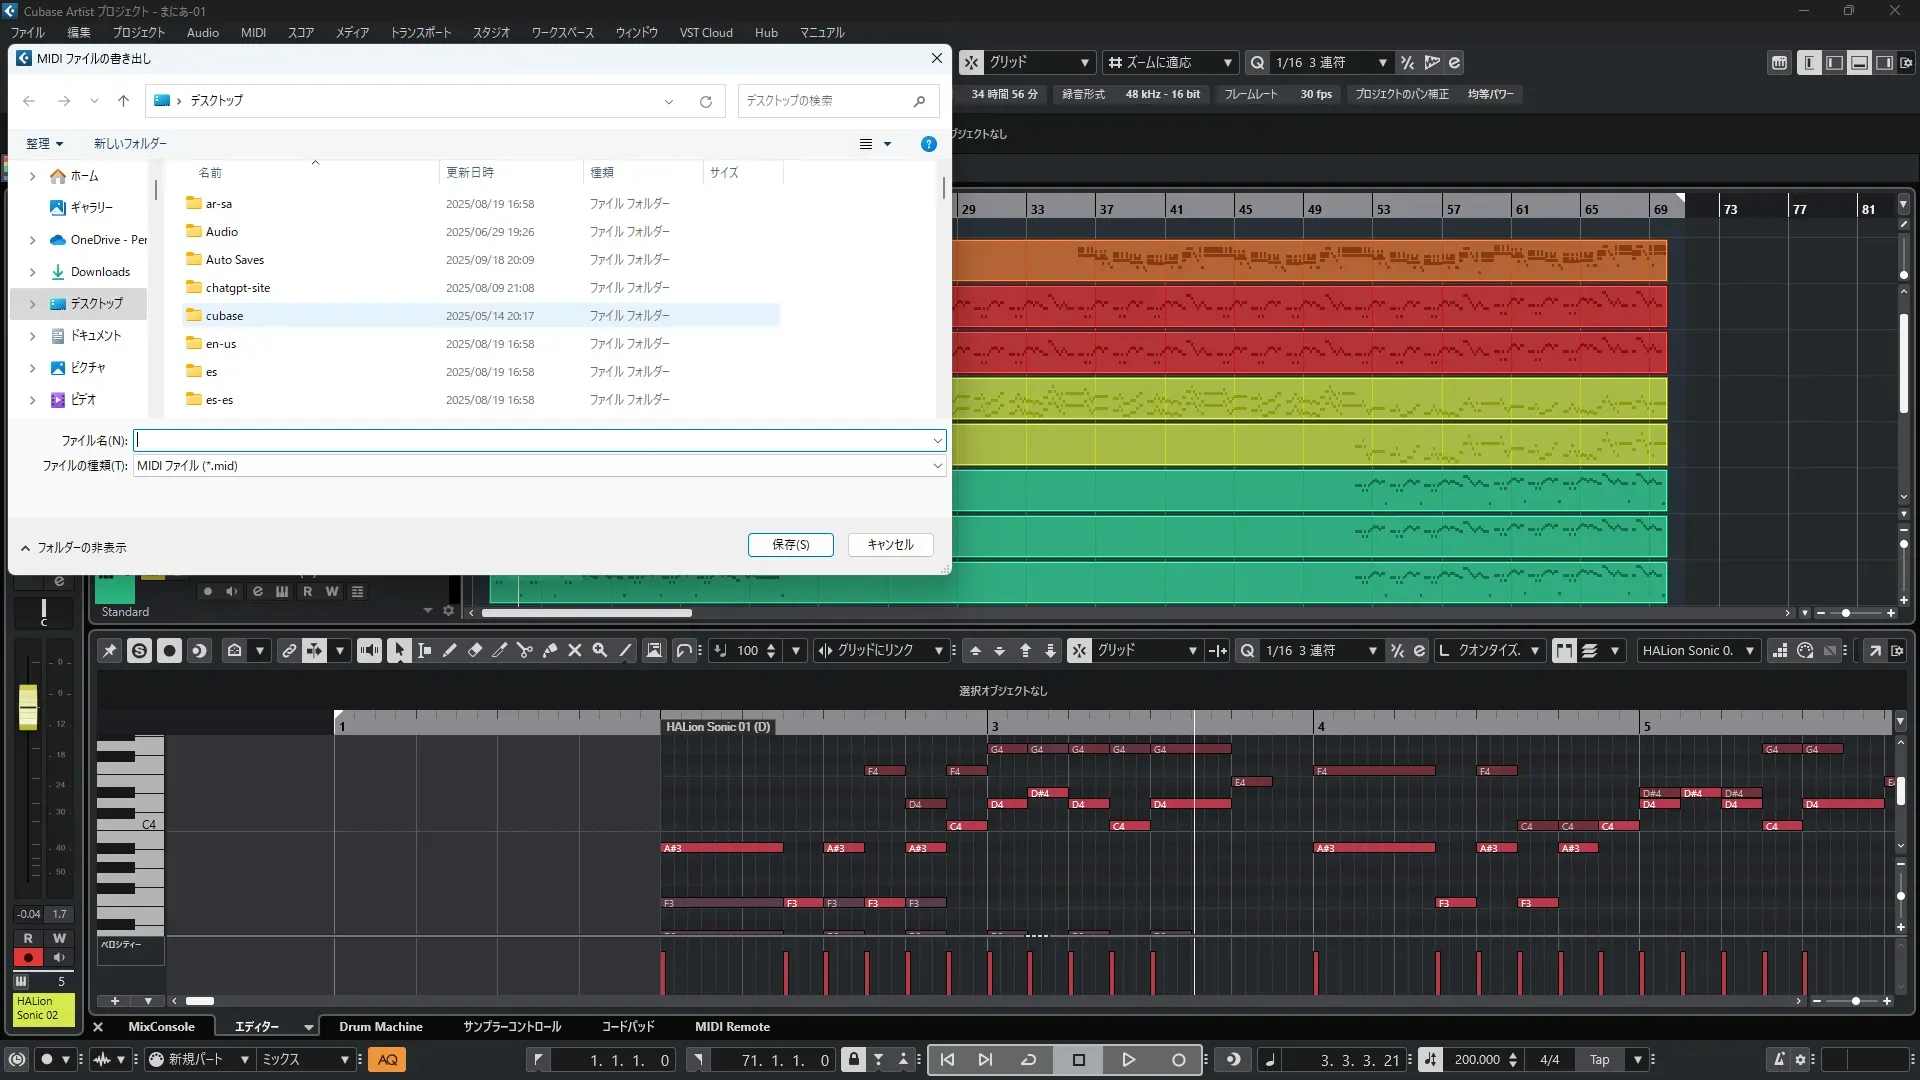Toggle AQ auto quantize button
This screenshot has height=1080, width=1920.
tap(387, 1060)
